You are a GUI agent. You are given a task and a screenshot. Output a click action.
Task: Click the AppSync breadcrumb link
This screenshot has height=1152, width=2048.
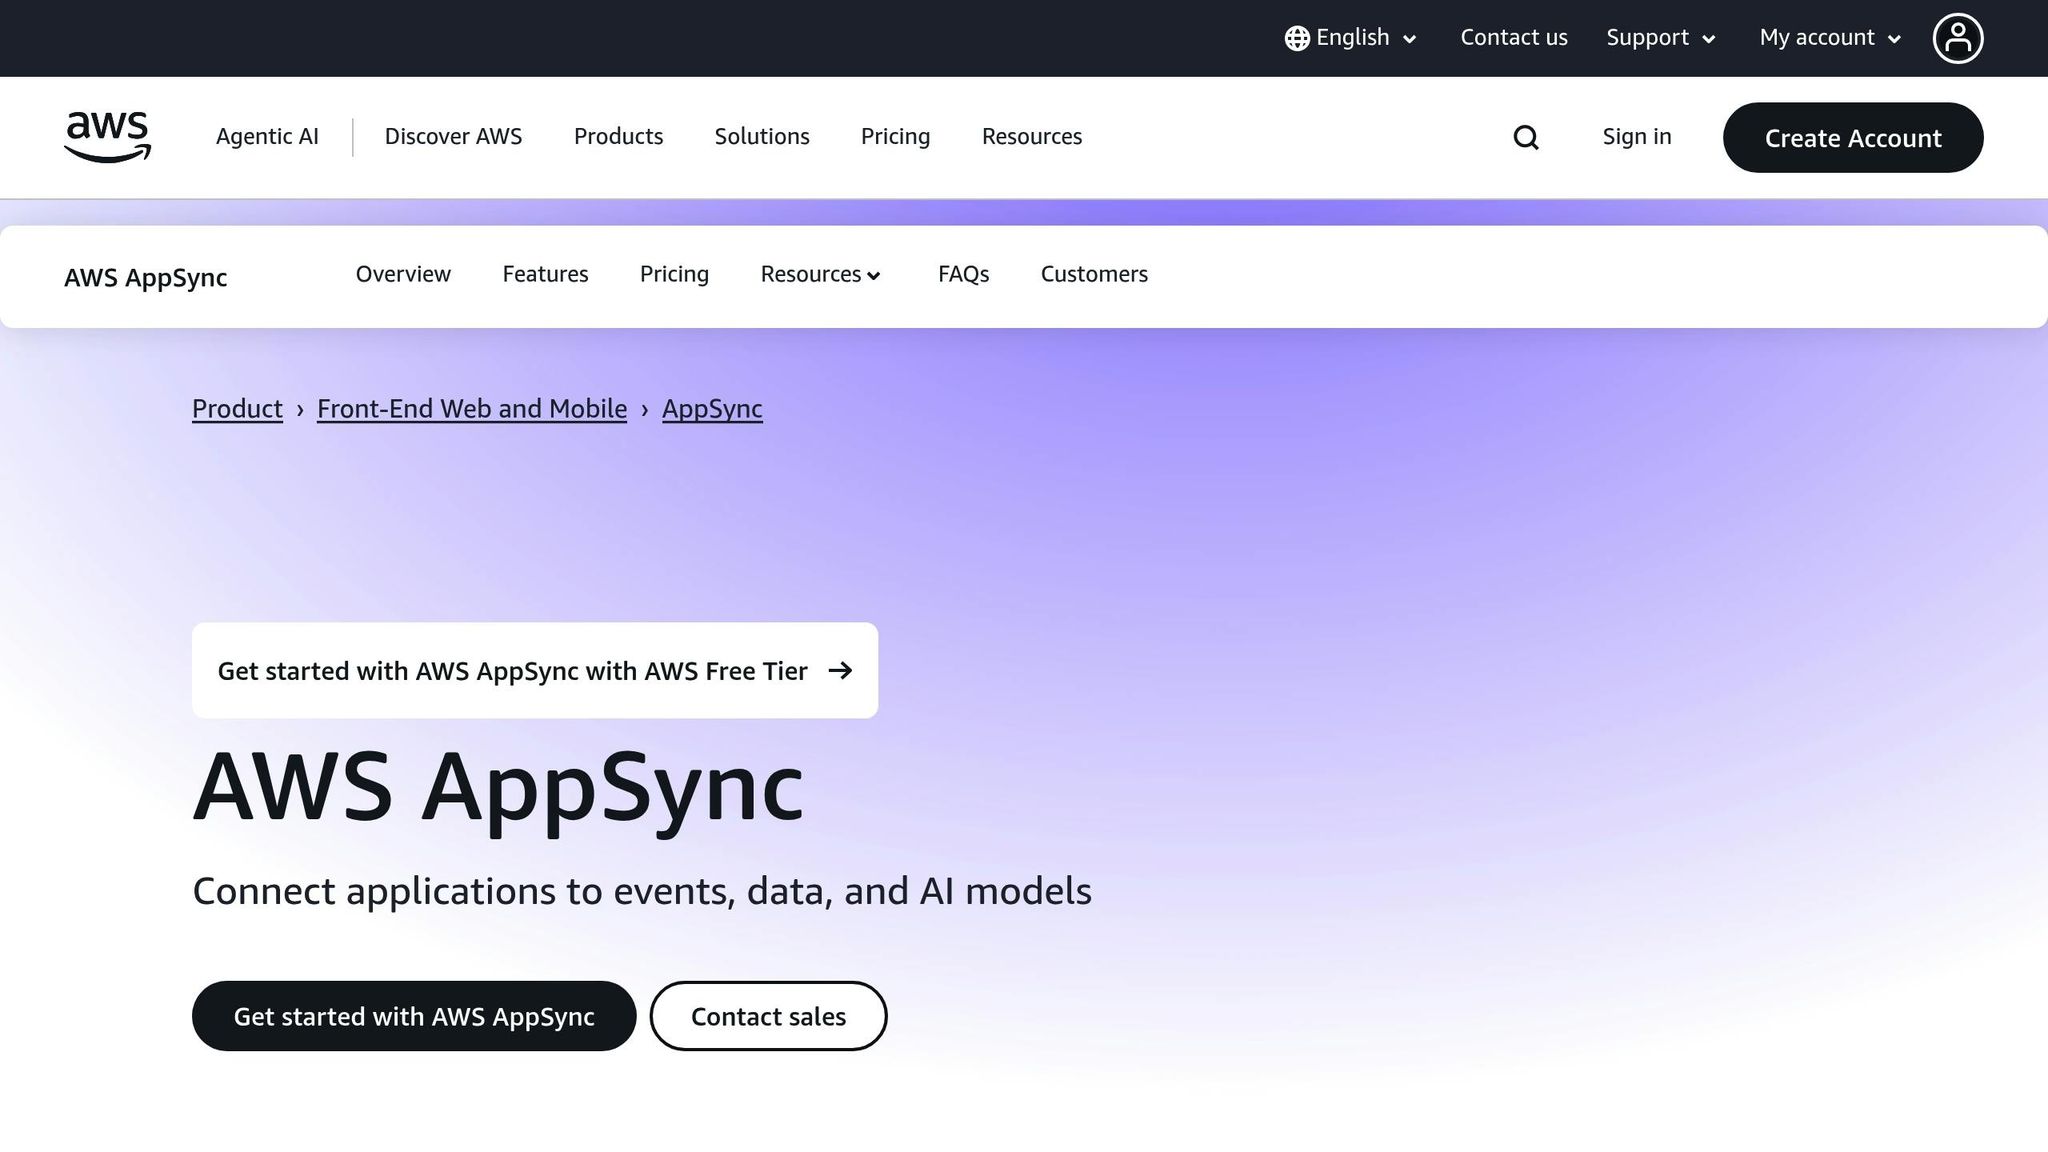coord(712,409)
